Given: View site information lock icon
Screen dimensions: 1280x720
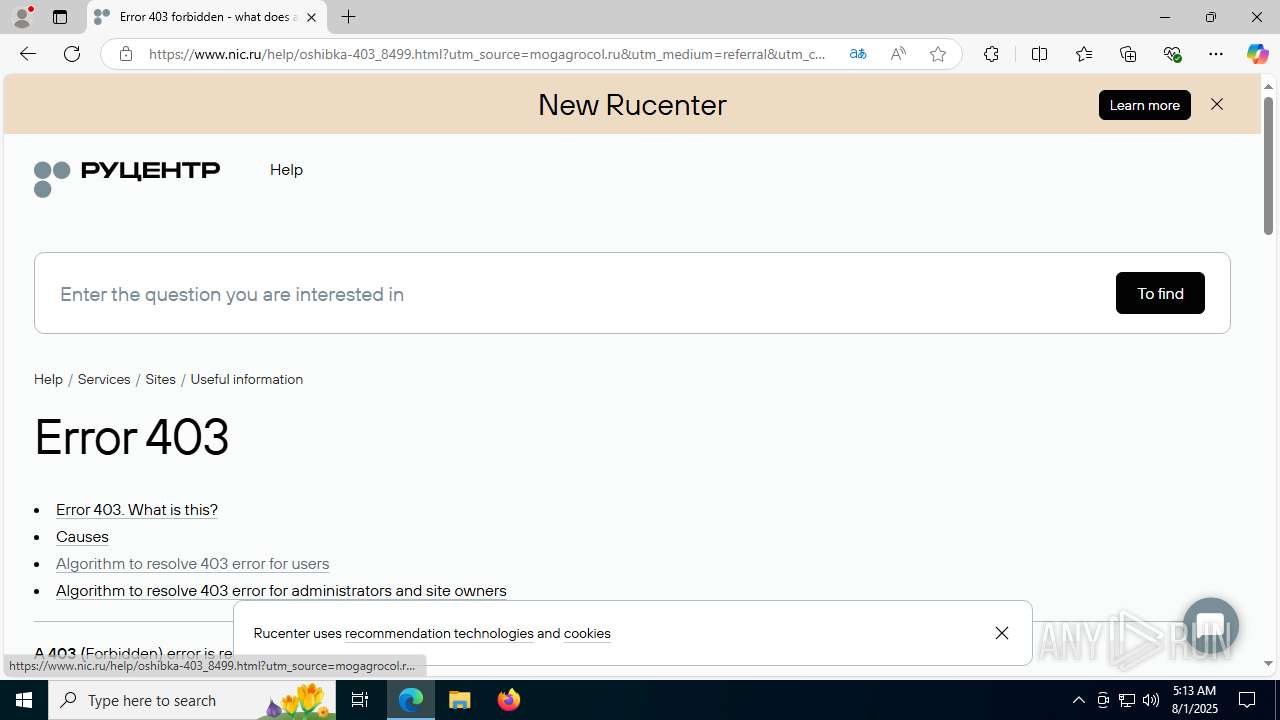Looking at the screenshot, I should 125,54.
